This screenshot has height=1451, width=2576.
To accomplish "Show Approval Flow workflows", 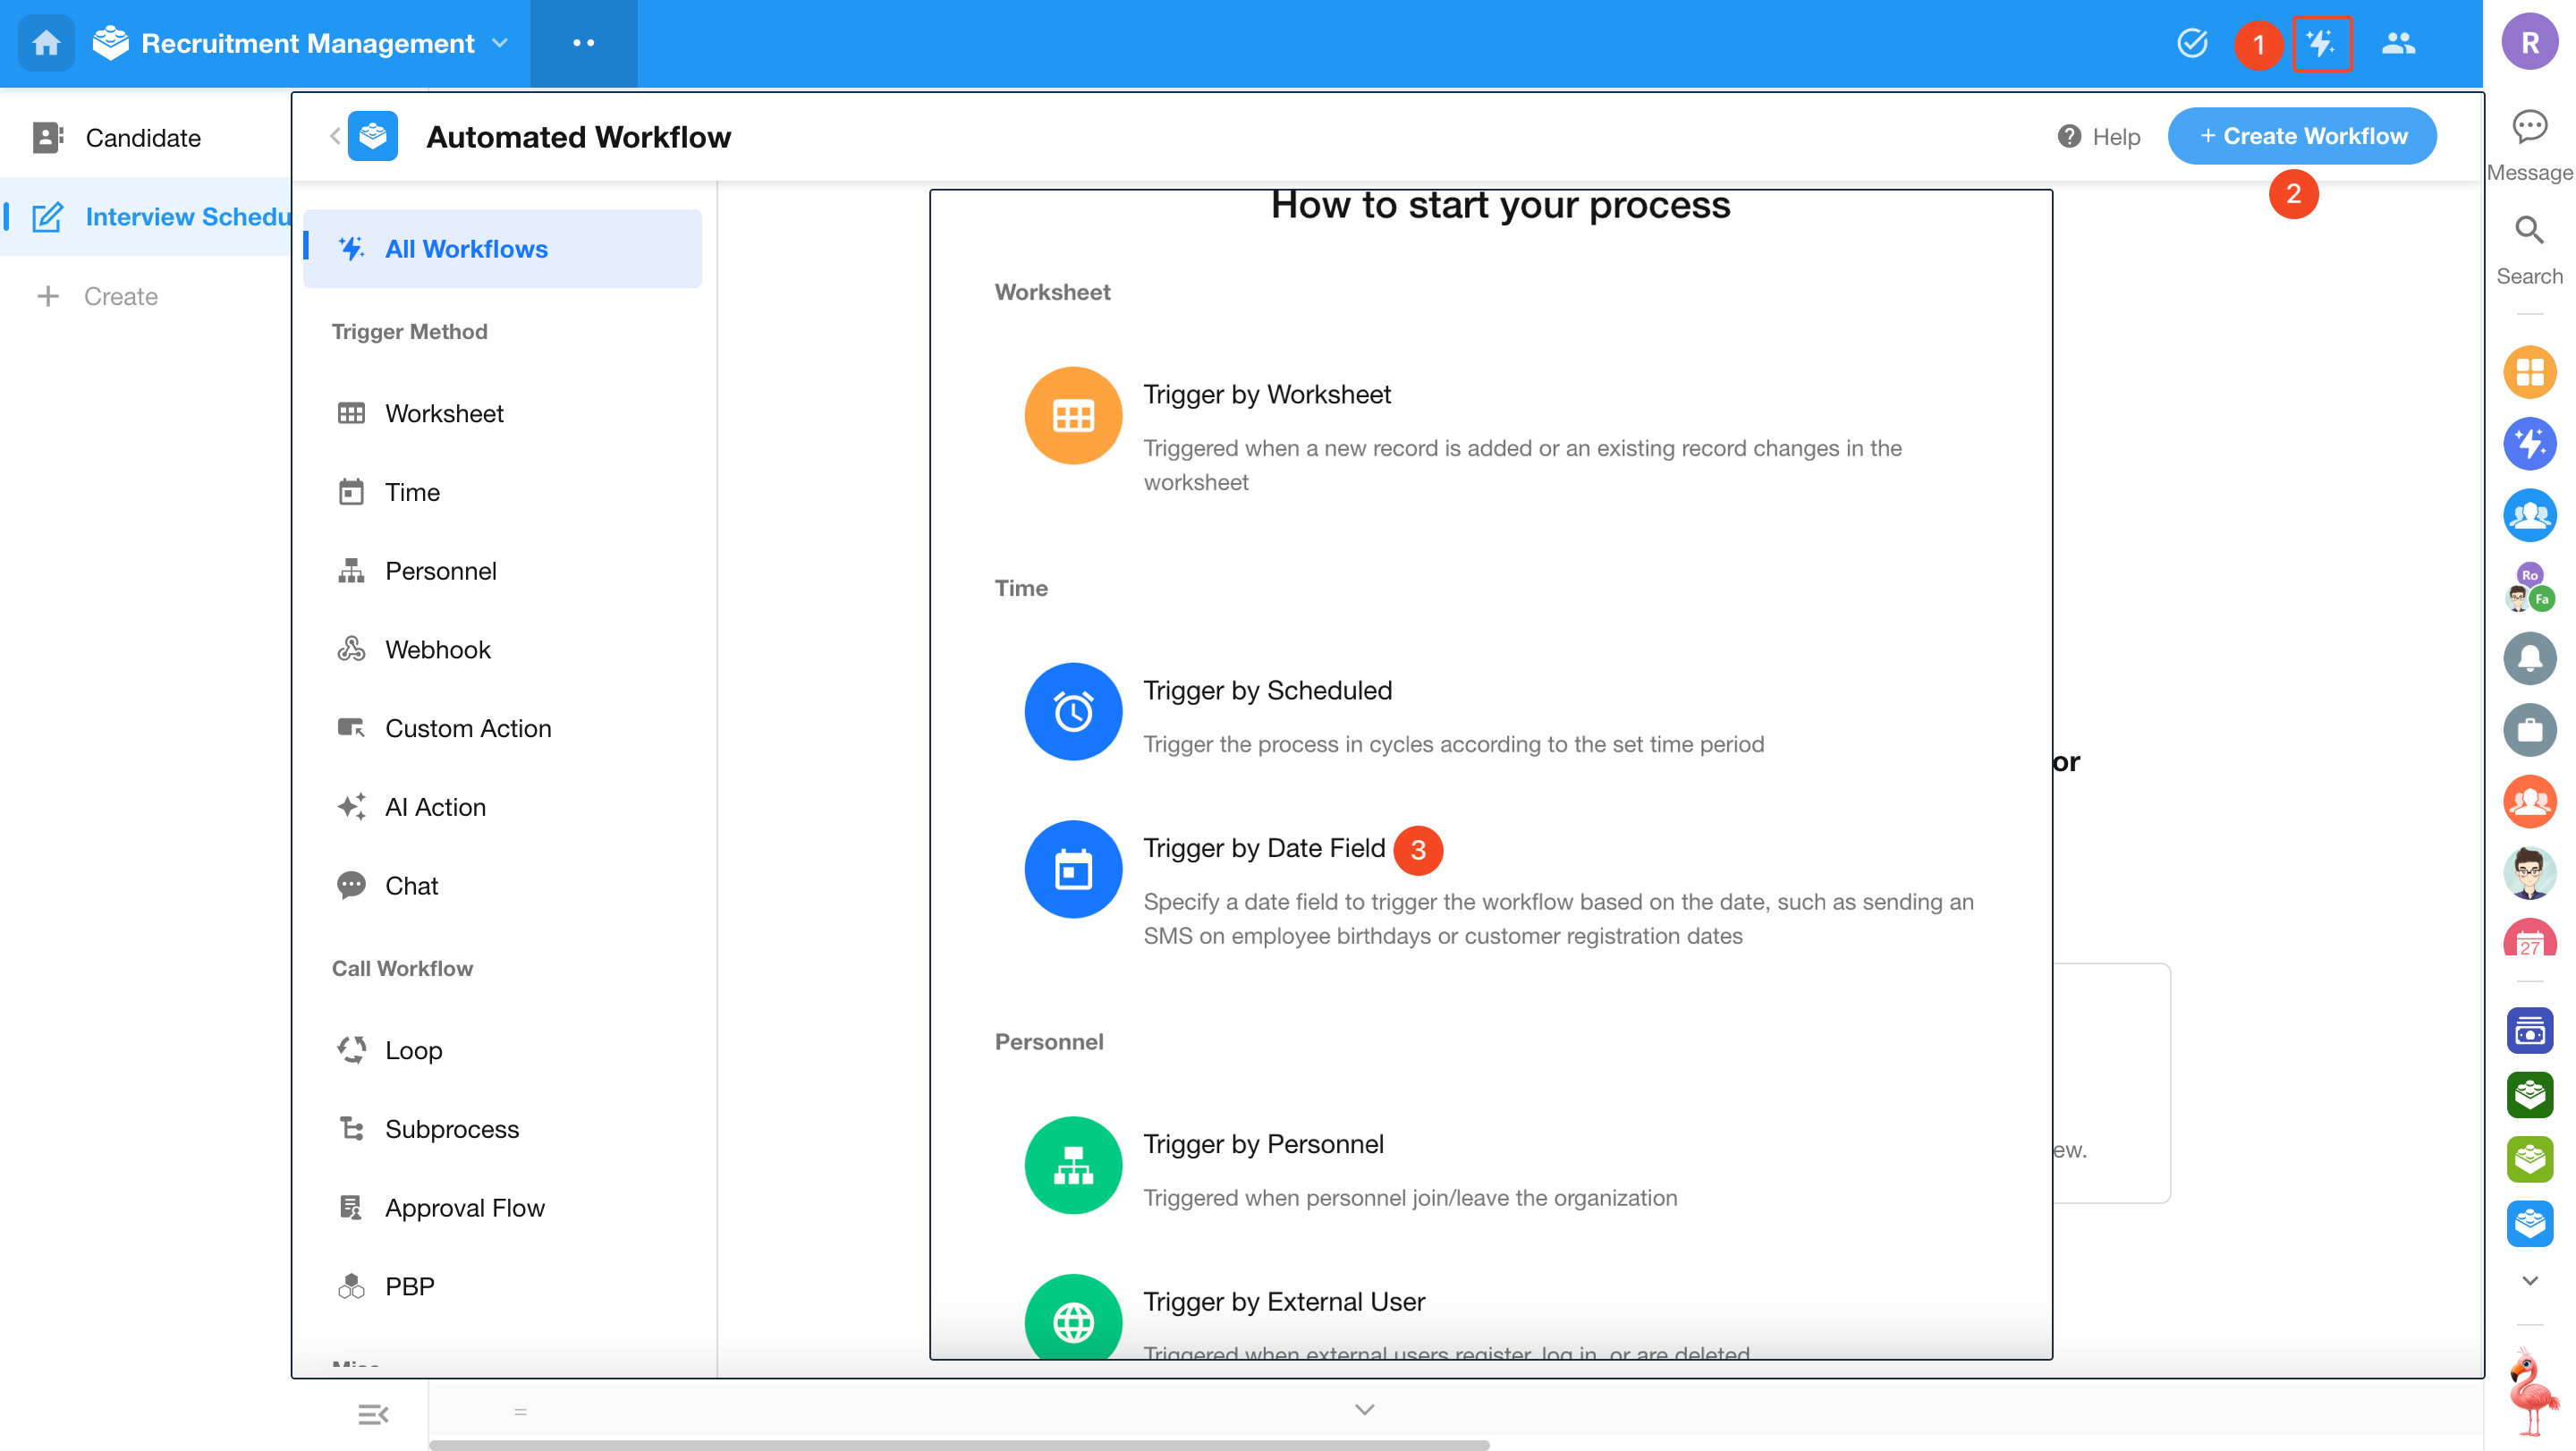I will point(502,1208).
